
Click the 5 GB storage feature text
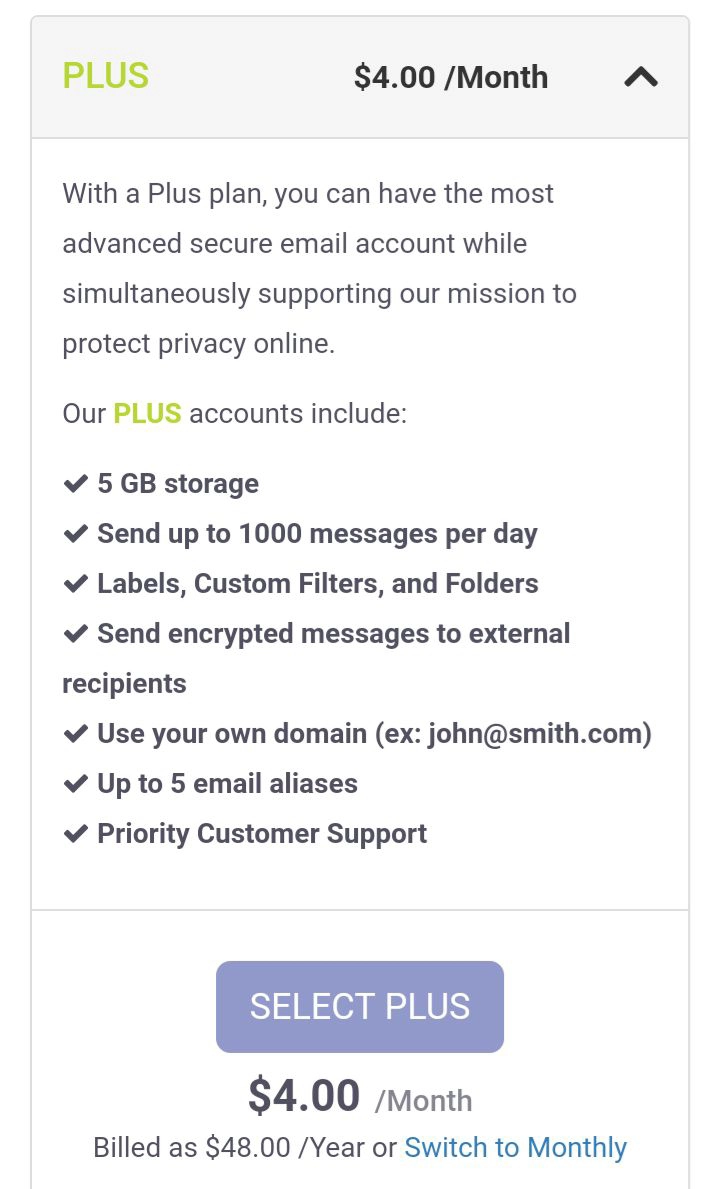(178, 484)
